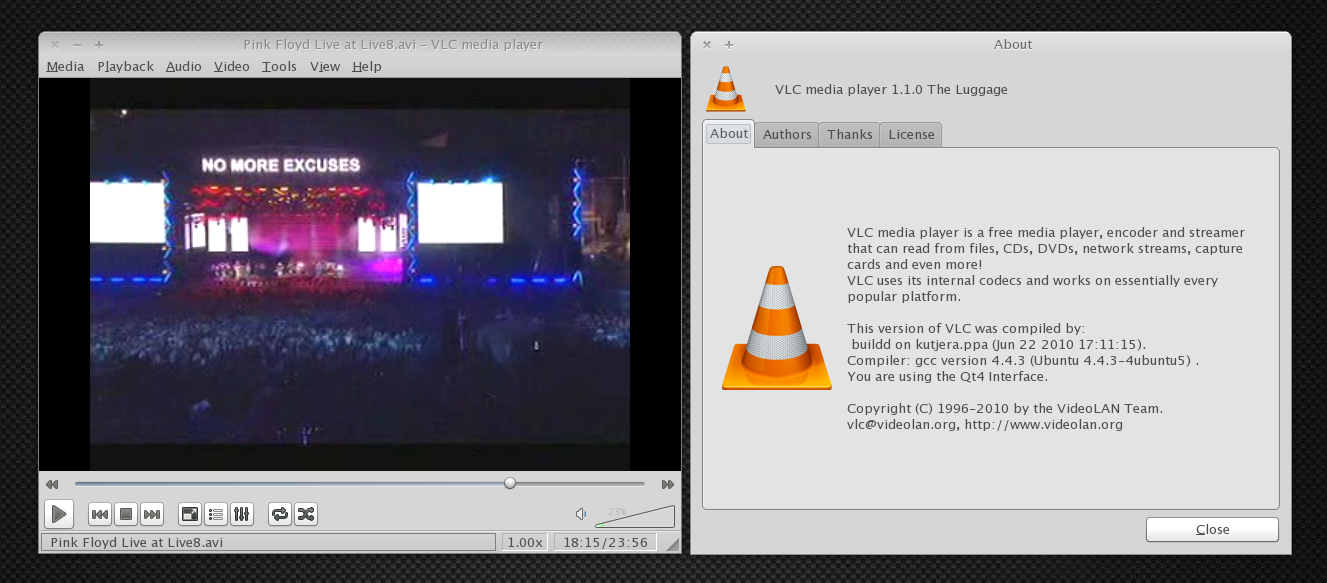Click the VLC player window title bar text
Screen dimensions: 1327x583
[393, 44]
